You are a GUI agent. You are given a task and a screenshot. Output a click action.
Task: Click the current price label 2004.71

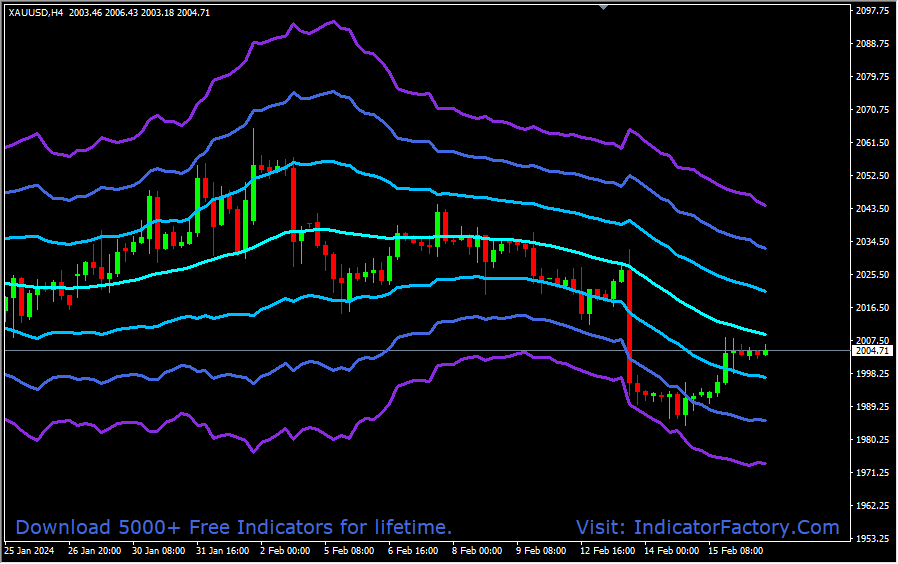point(873,350)
